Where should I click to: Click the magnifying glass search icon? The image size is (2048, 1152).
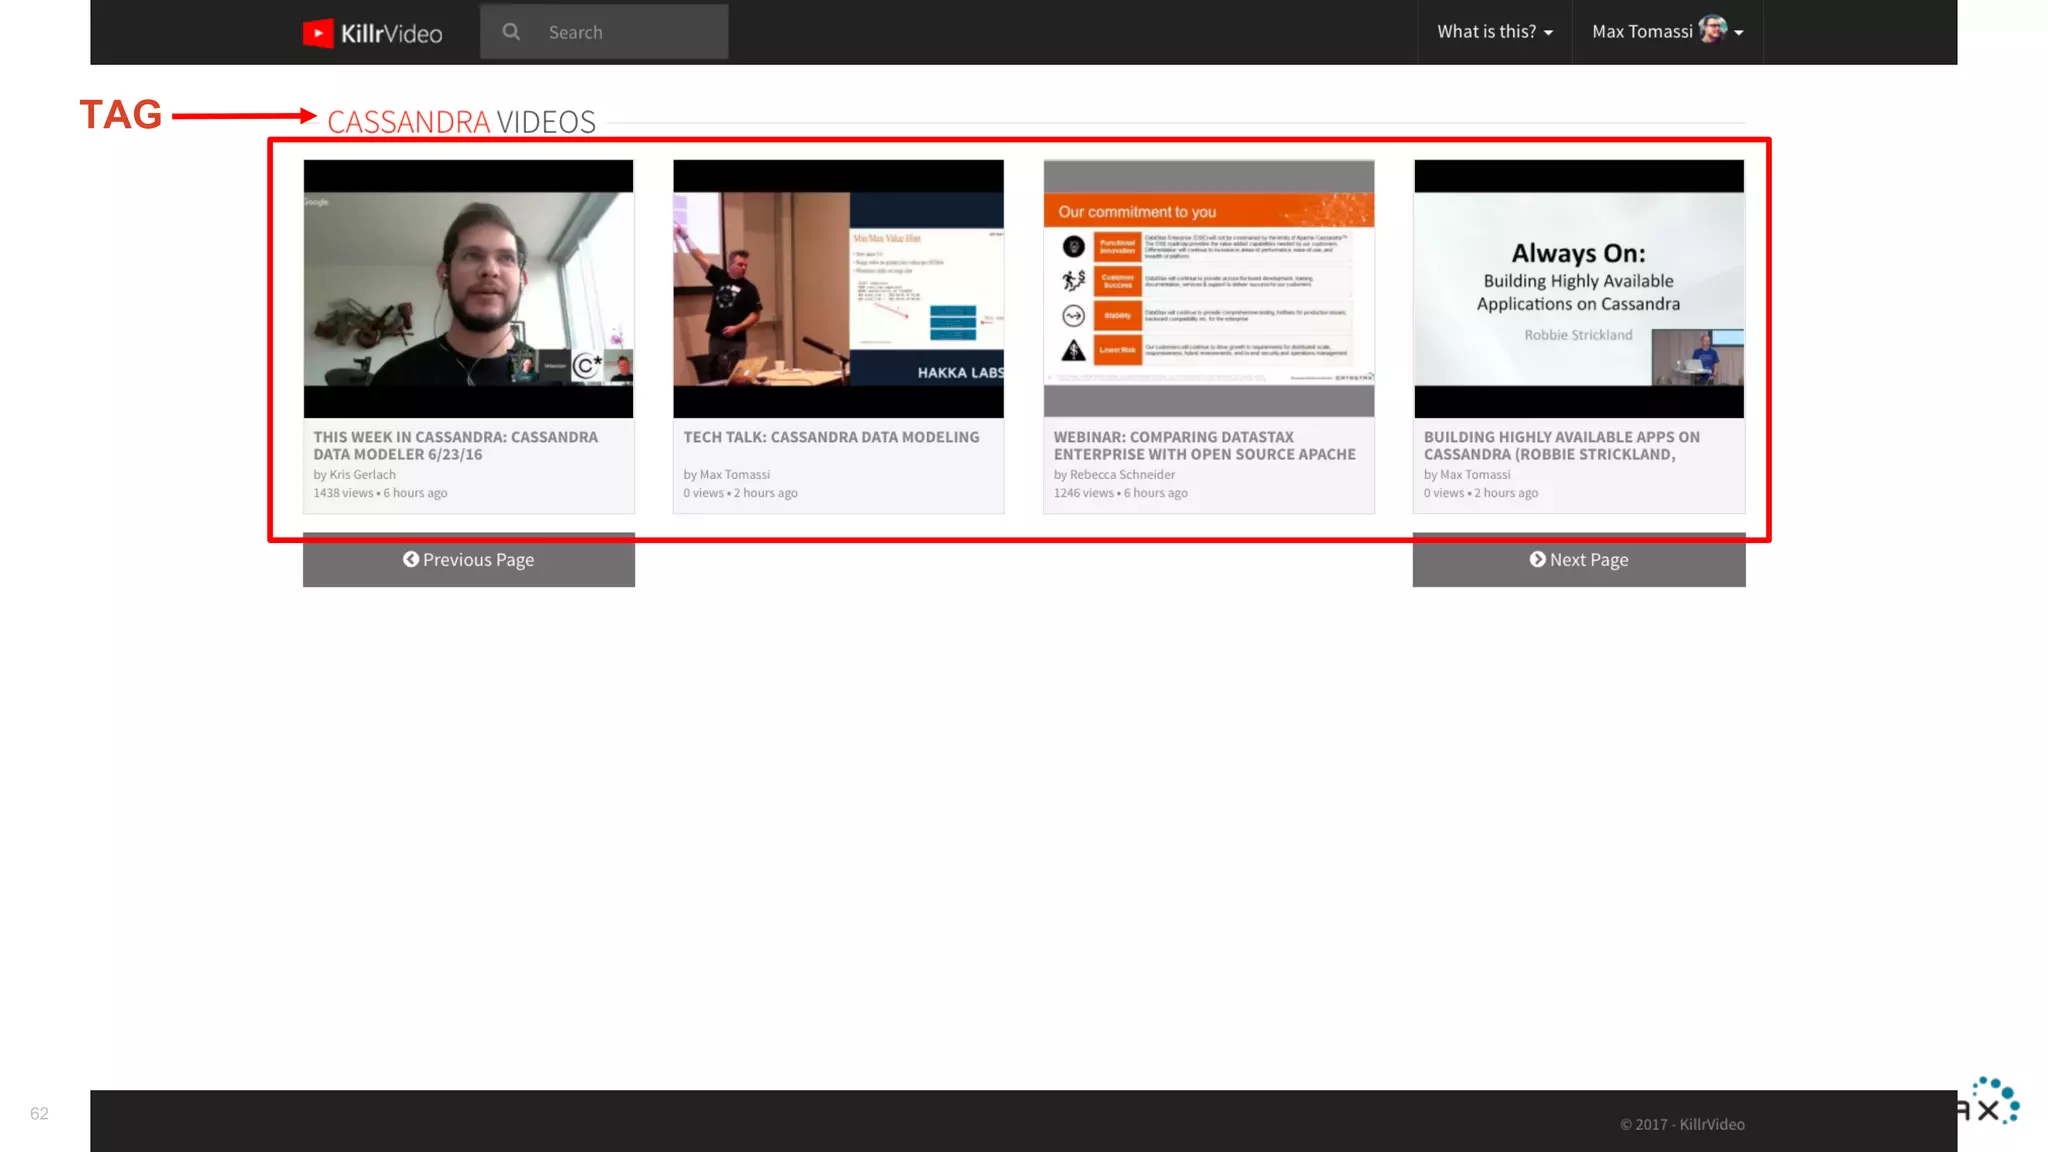(511, 32)
